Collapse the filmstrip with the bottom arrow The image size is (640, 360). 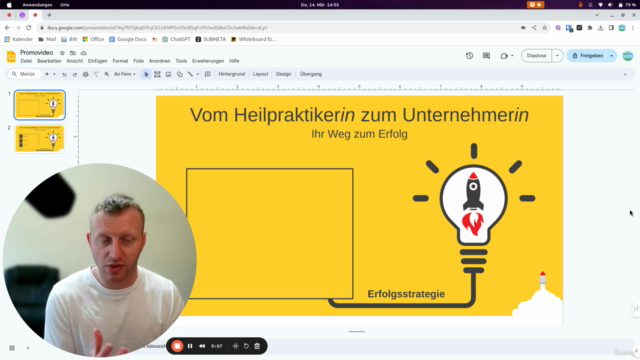click(x=28, y=348)
